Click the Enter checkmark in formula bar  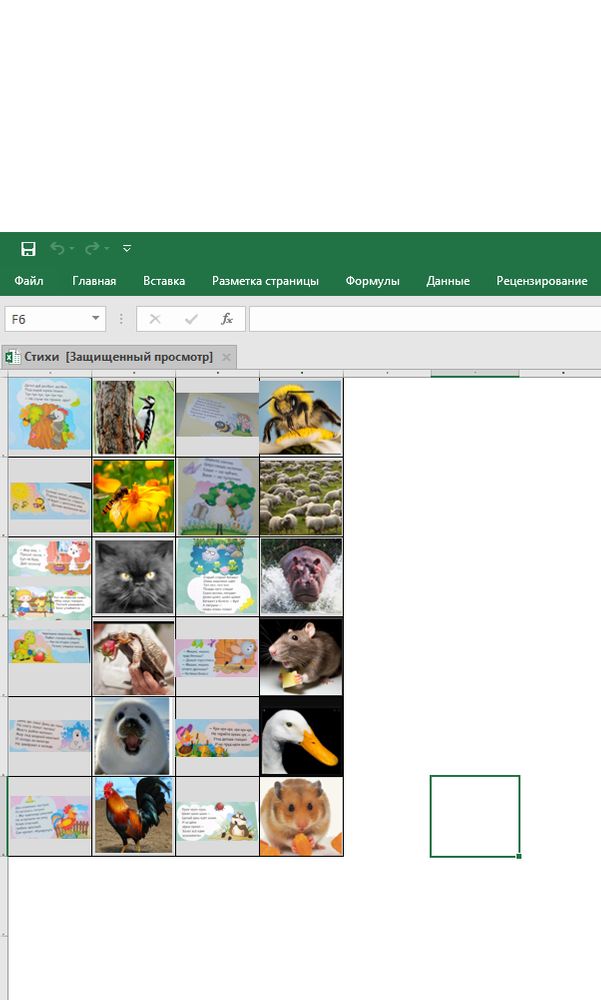pos(191,319)
